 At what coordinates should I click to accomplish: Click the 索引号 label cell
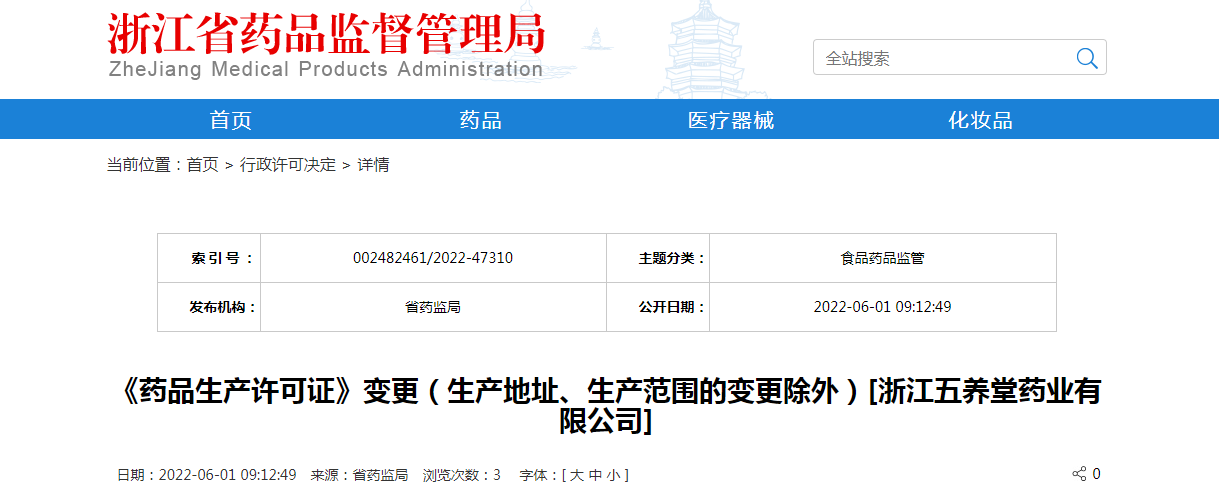pos(209,258)
